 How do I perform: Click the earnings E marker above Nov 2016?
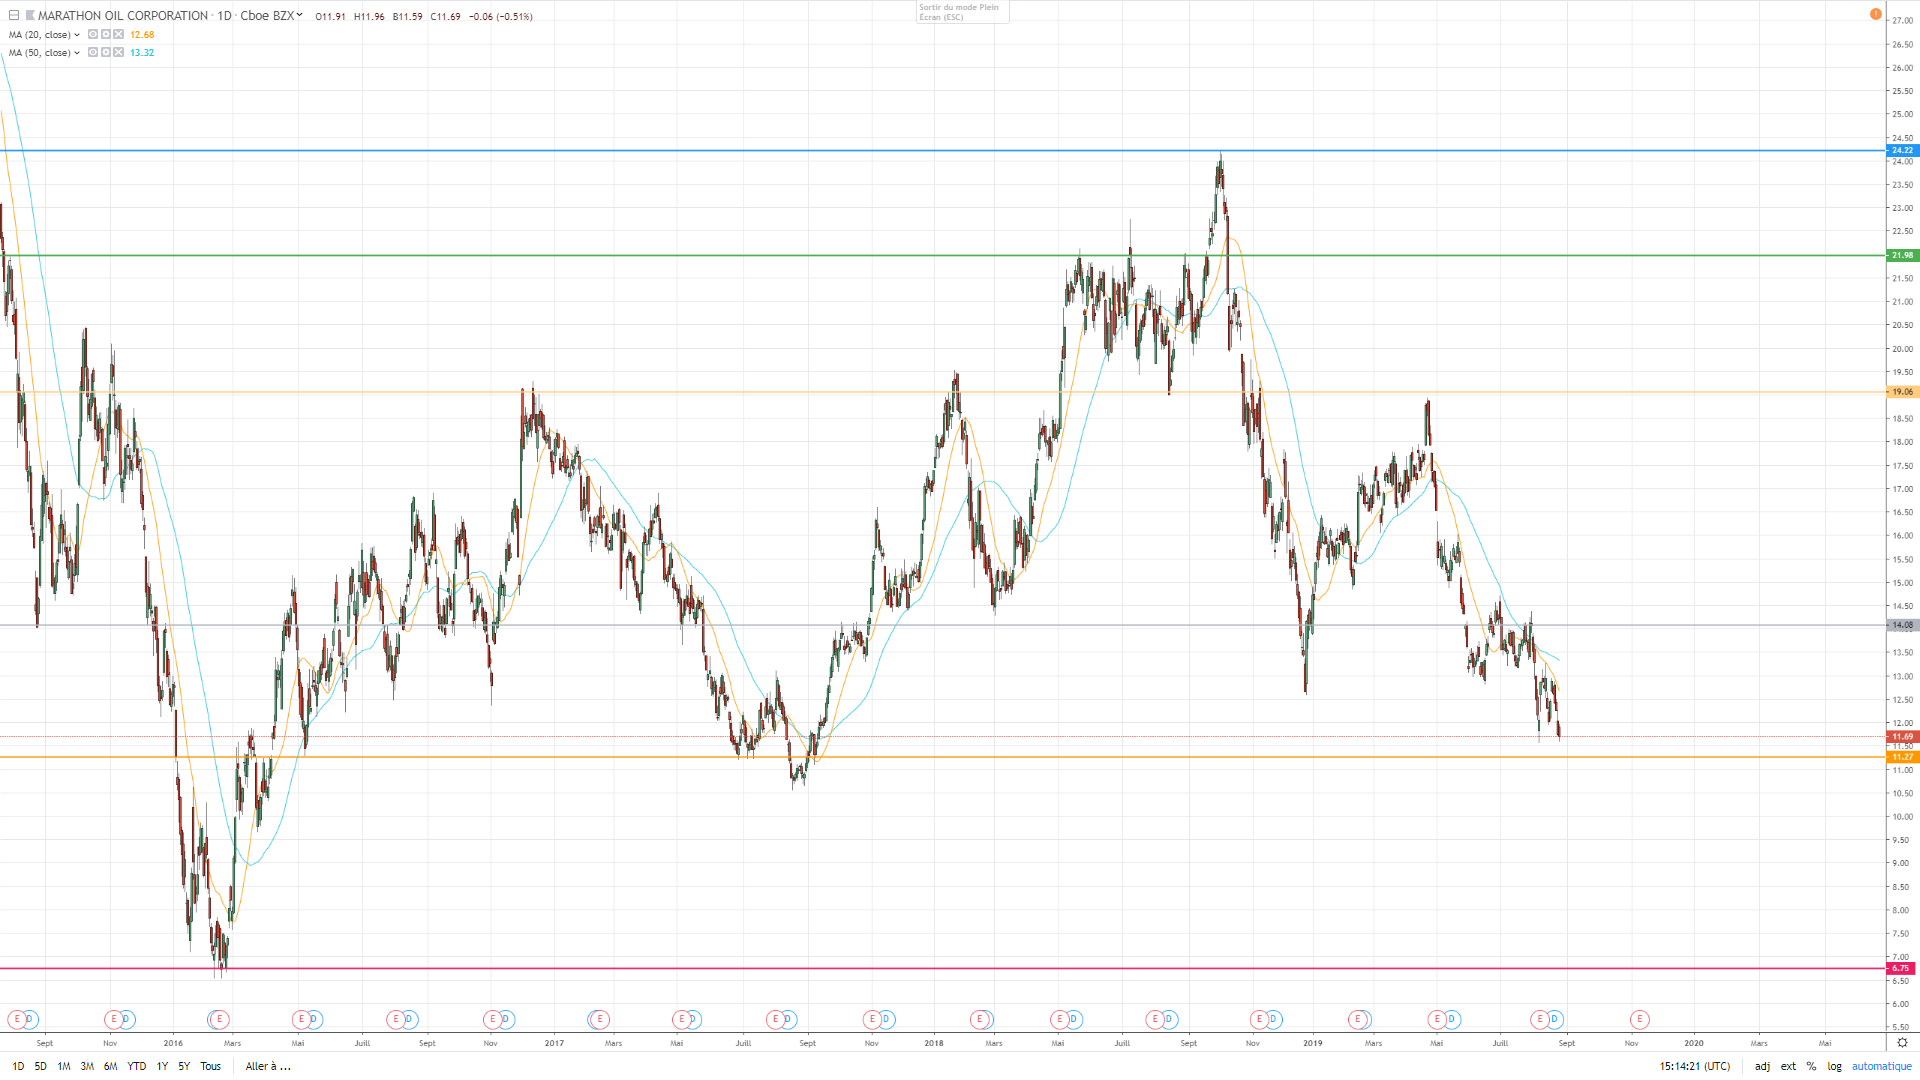[x=492, y=1020]
